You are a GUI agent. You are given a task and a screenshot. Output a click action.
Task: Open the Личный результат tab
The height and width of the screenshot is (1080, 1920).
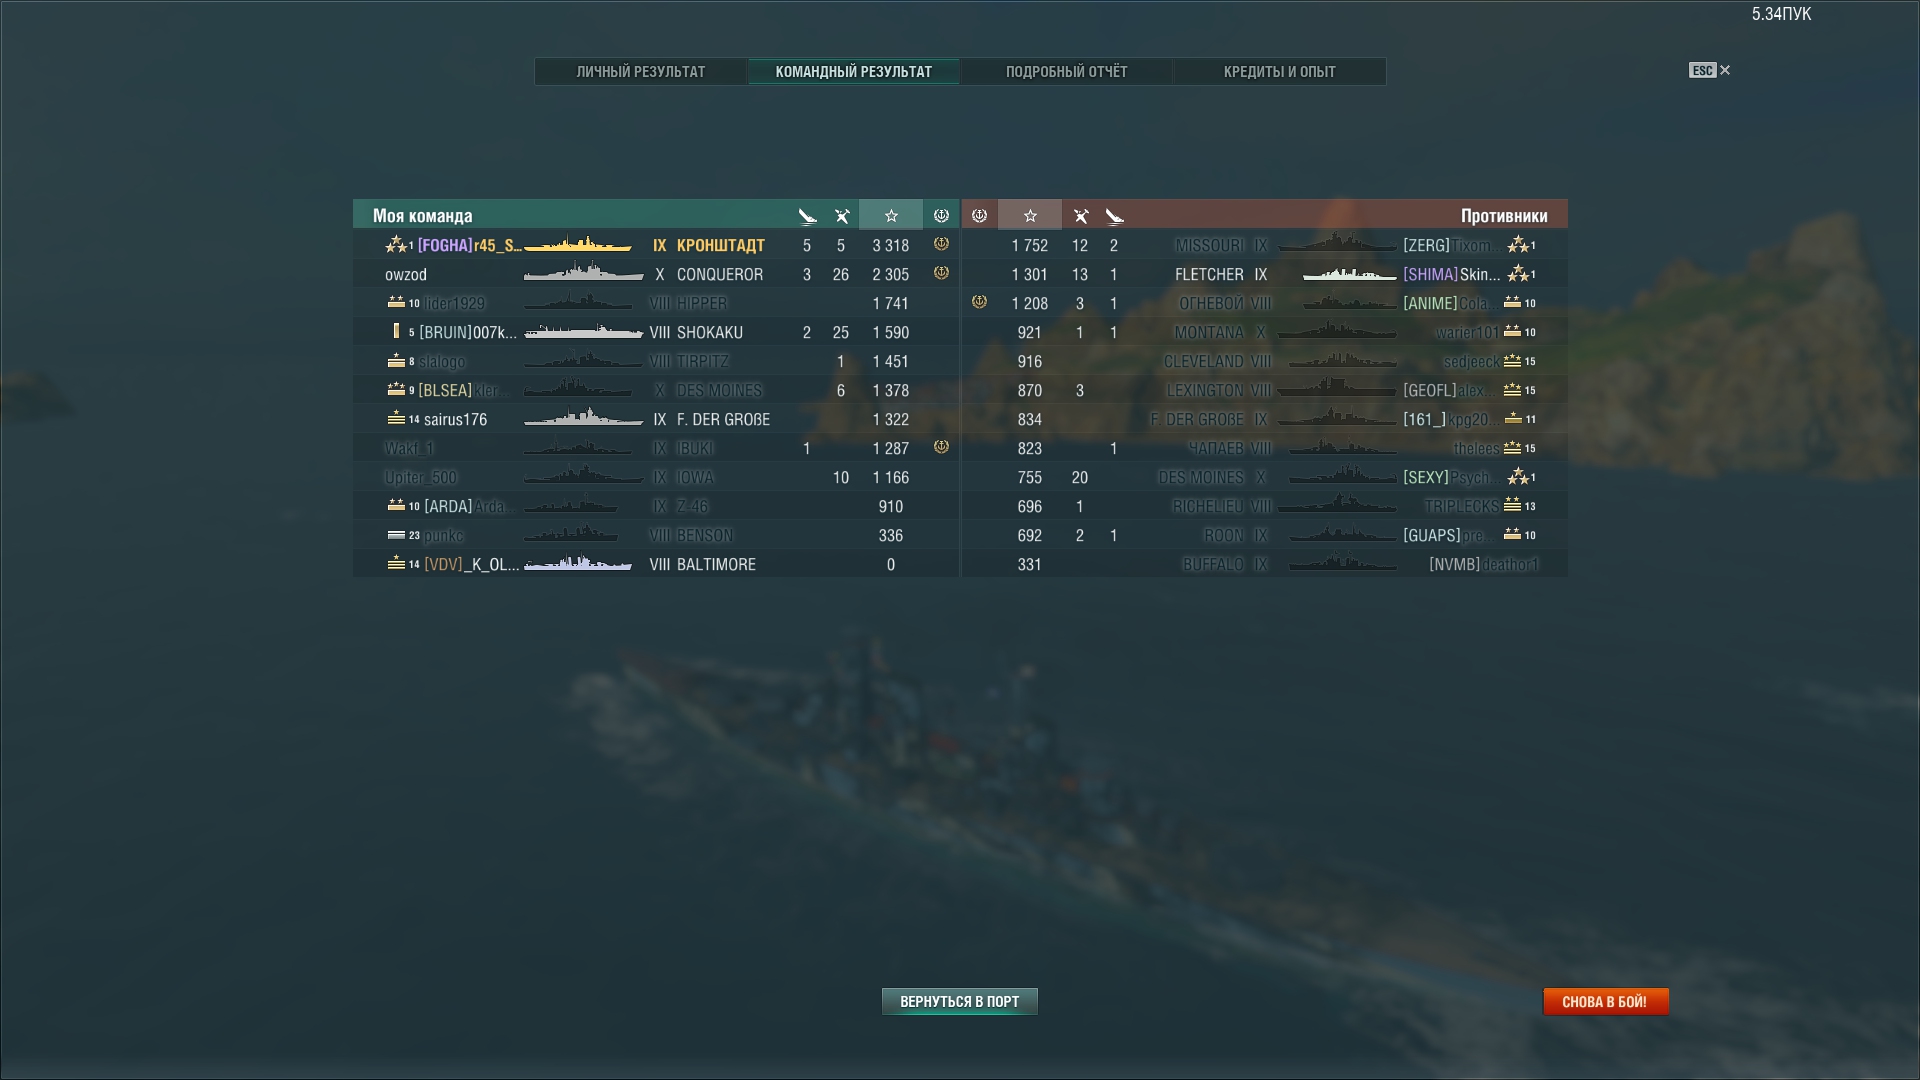point(641,71)
